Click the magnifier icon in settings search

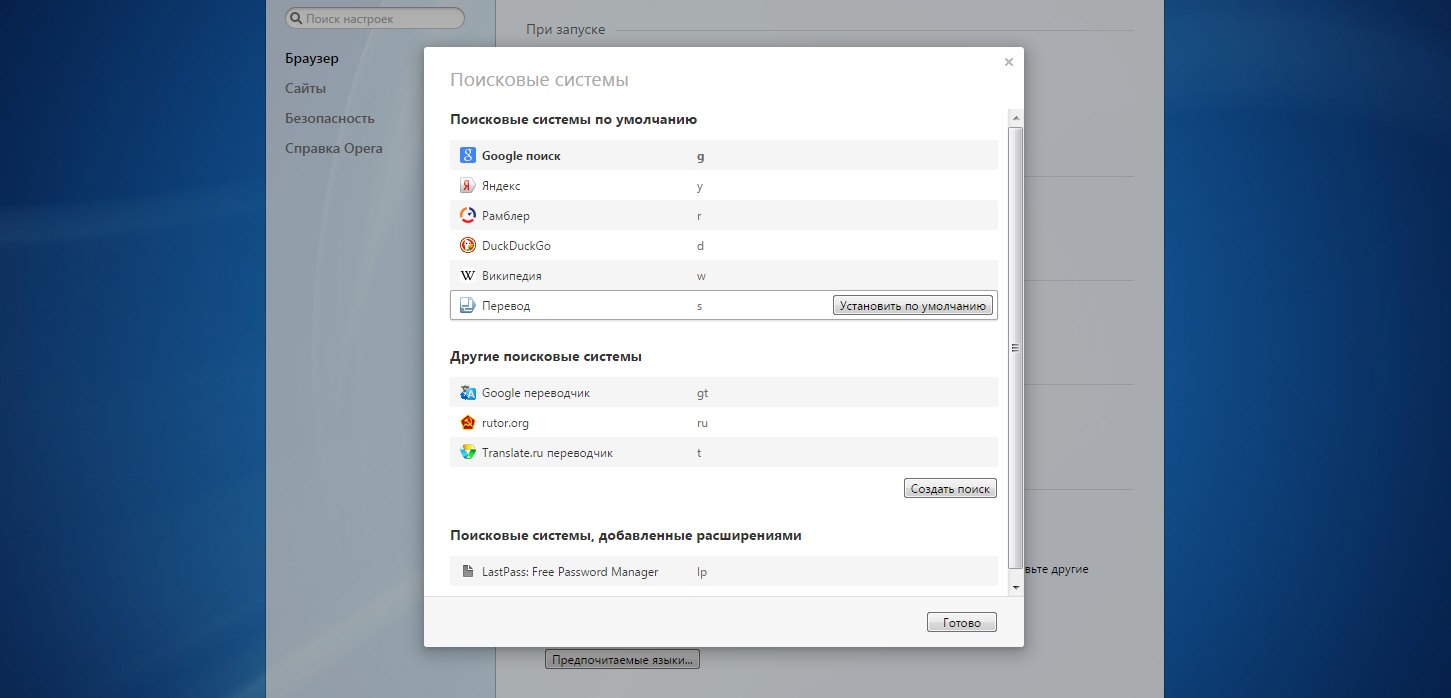(296, 18)
